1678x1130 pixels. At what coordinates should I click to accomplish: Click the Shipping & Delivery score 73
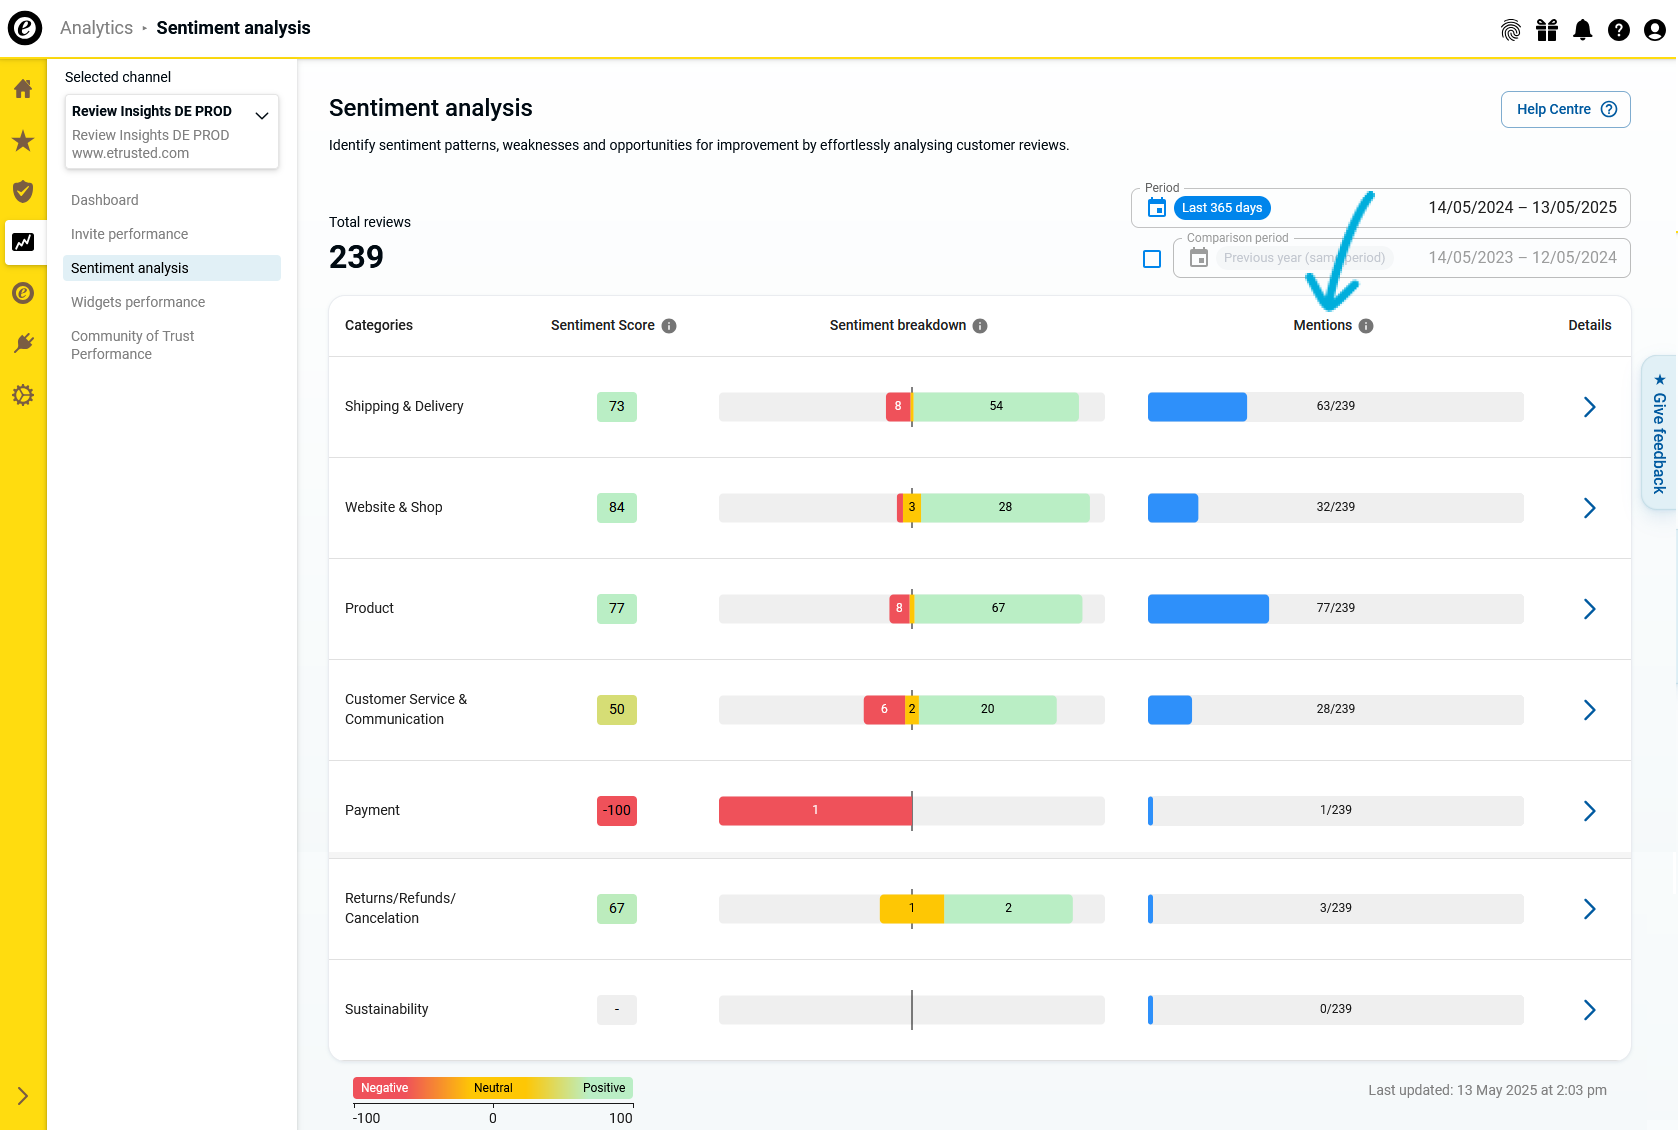coord(617,407)
